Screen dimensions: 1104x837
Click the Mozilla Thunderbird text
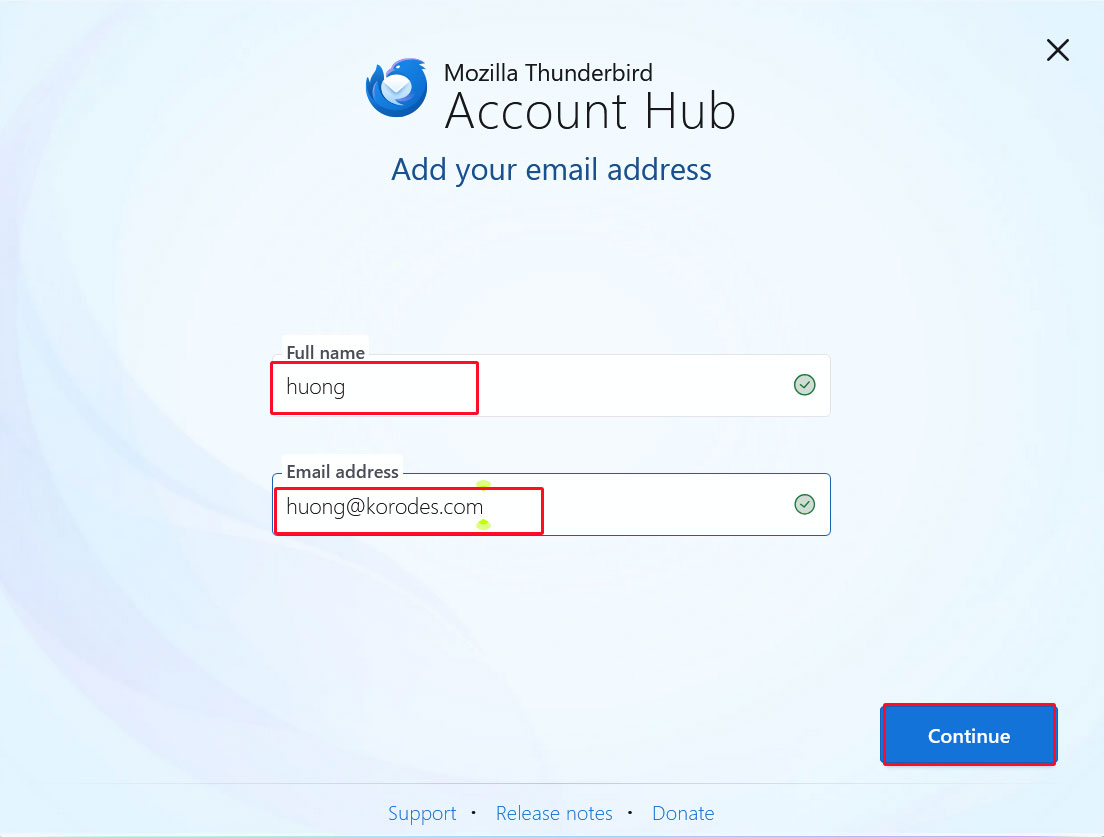click(548, 73)
